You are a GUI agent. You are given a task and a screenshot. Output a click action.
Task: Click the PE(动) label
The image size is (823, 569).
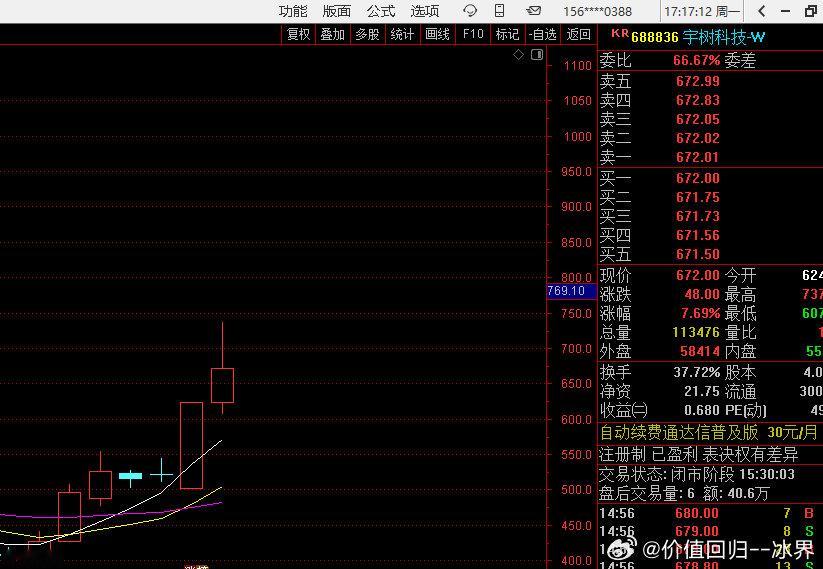point(746,410)
